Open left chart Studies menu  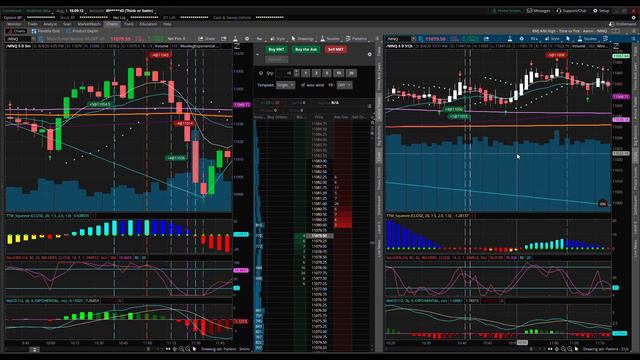click(x=330, y=39)
